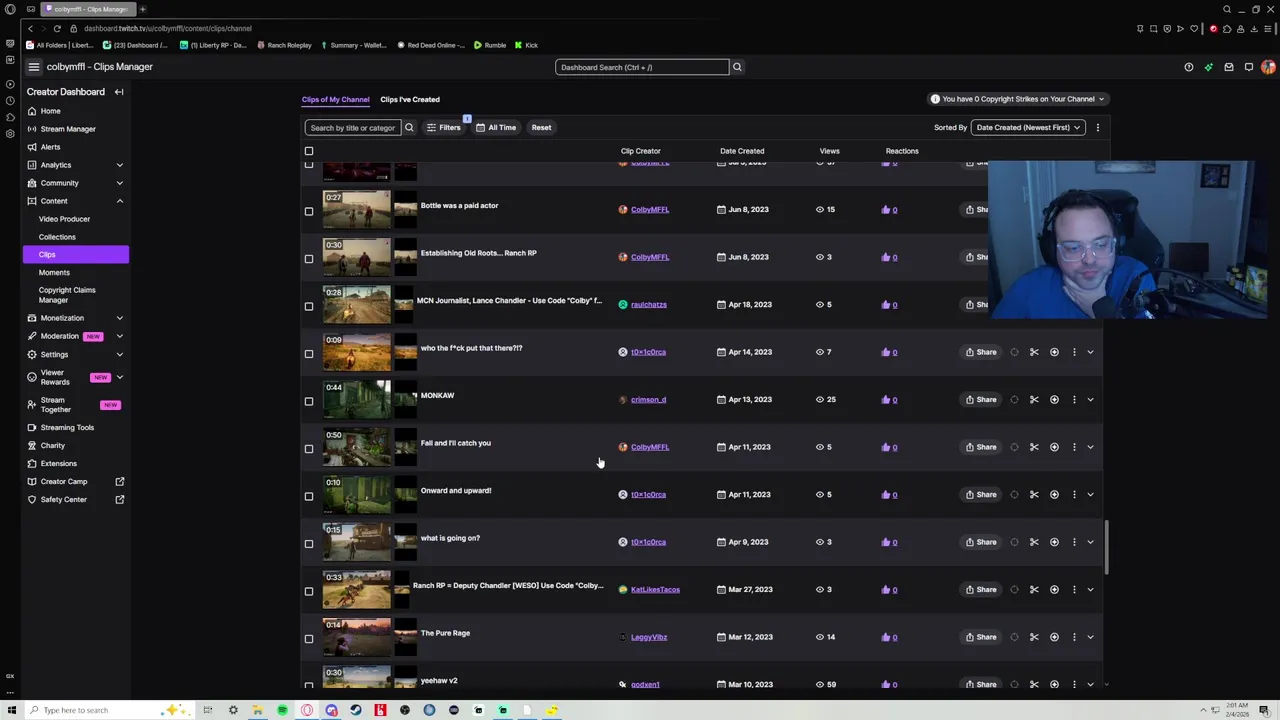Check the MONKAW clip checkbox

point(309,401)
